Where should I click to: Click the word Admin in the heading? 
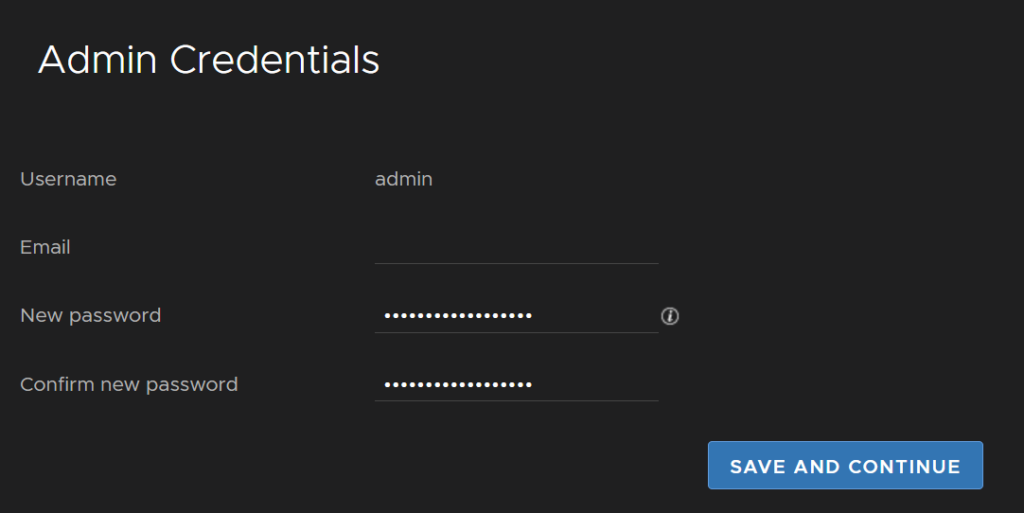tap(98, 60)
